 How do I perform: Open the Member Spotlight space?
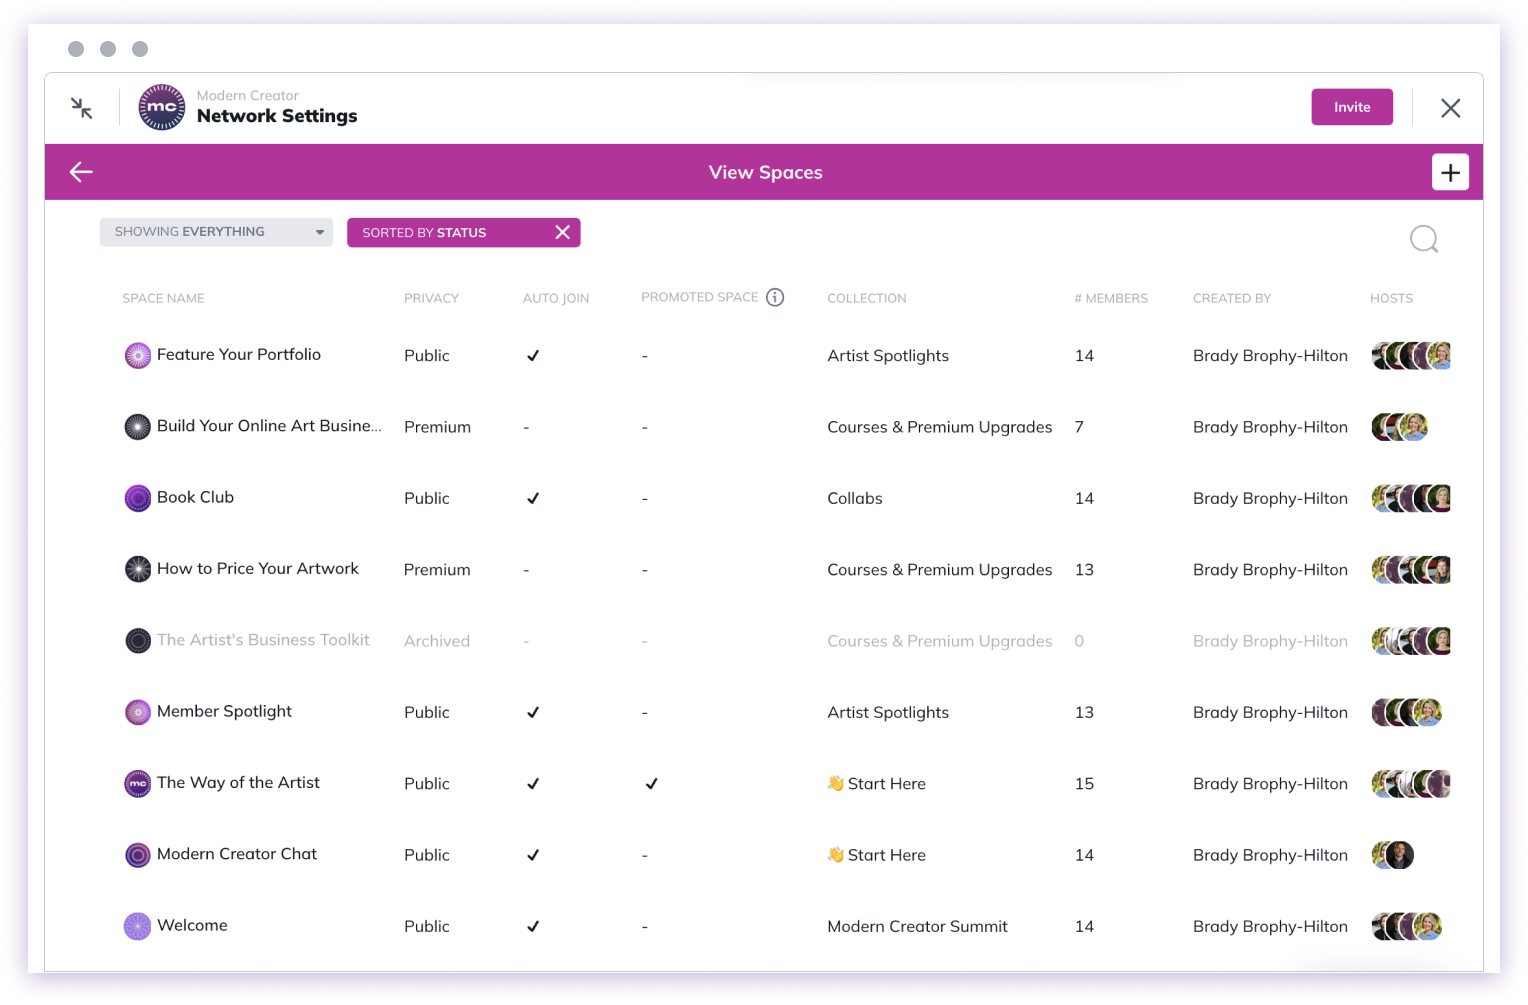point(224,711)
